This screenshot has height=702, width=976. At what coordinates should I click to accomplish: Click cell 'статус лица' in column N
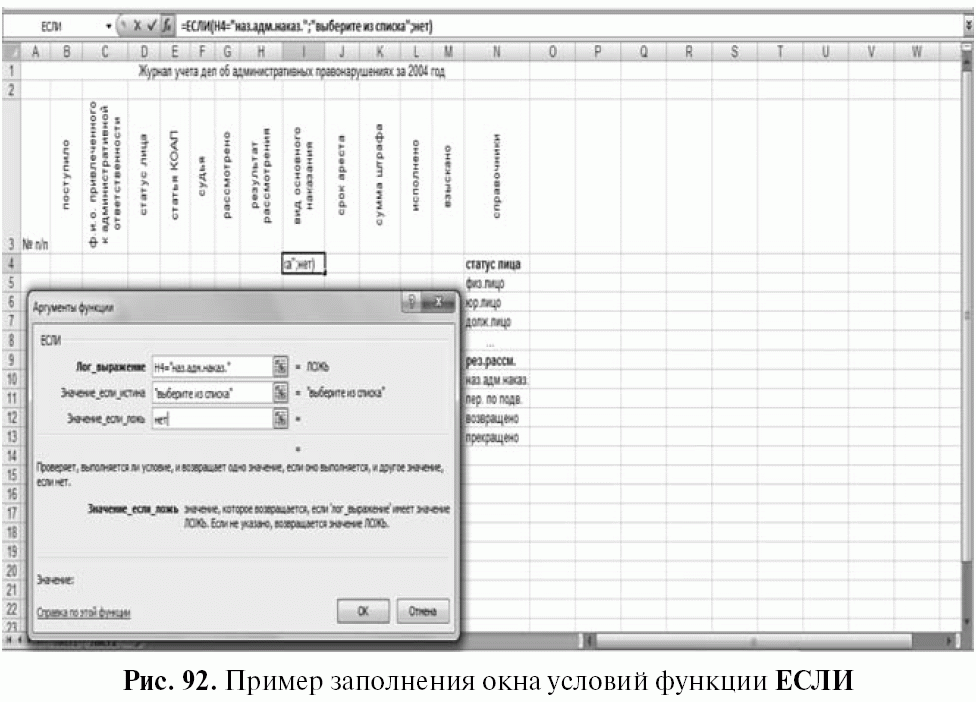(x=496, y=264)
